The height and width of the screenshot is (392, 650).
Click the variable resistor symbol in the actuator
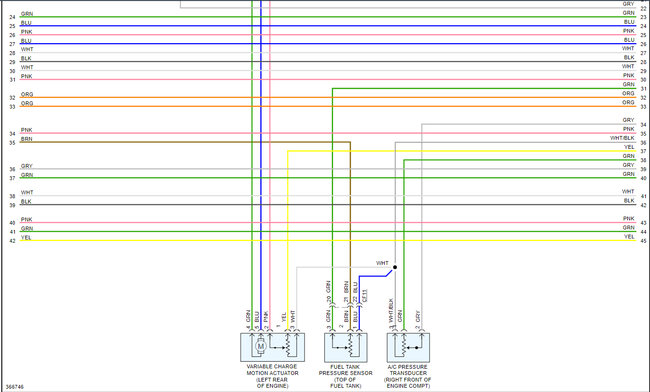click(x=289, y=346)
